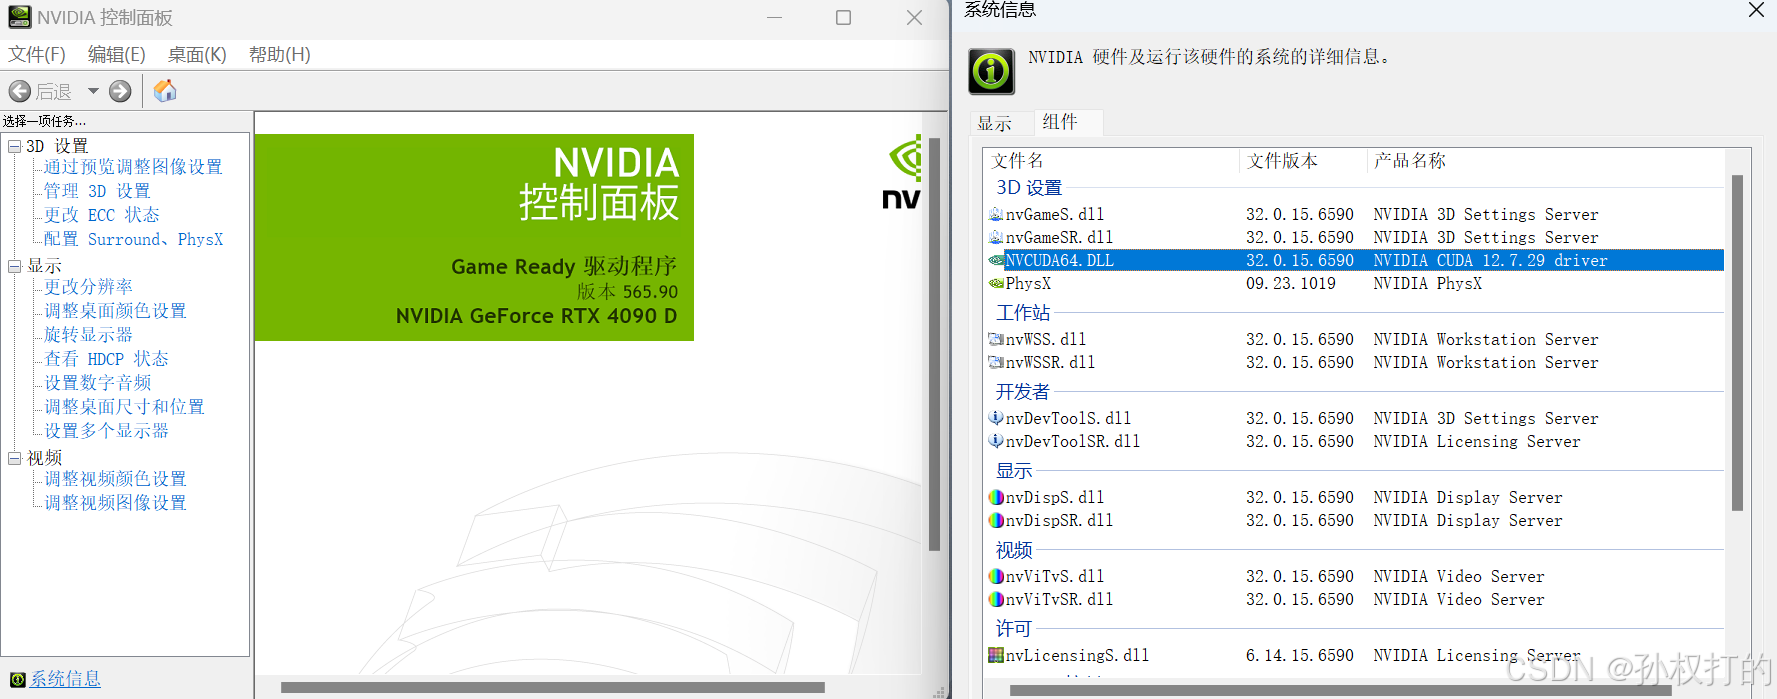Open 调整视频图像设置
Viewport: 1777px width, 699px height.
(115, 503)
